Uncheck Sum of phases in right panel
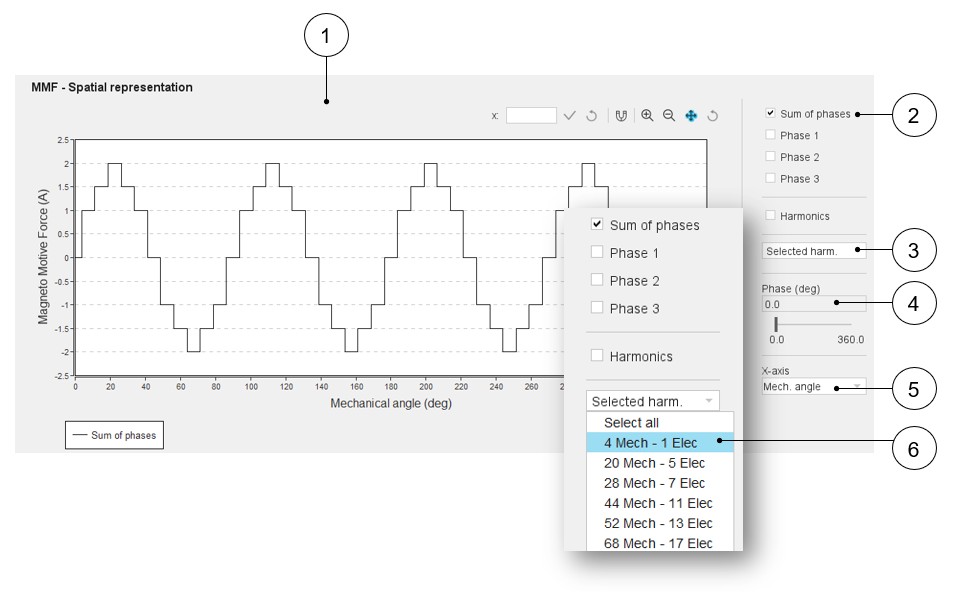Viewport: 961px width, 592px height. [x=770, y=114]
